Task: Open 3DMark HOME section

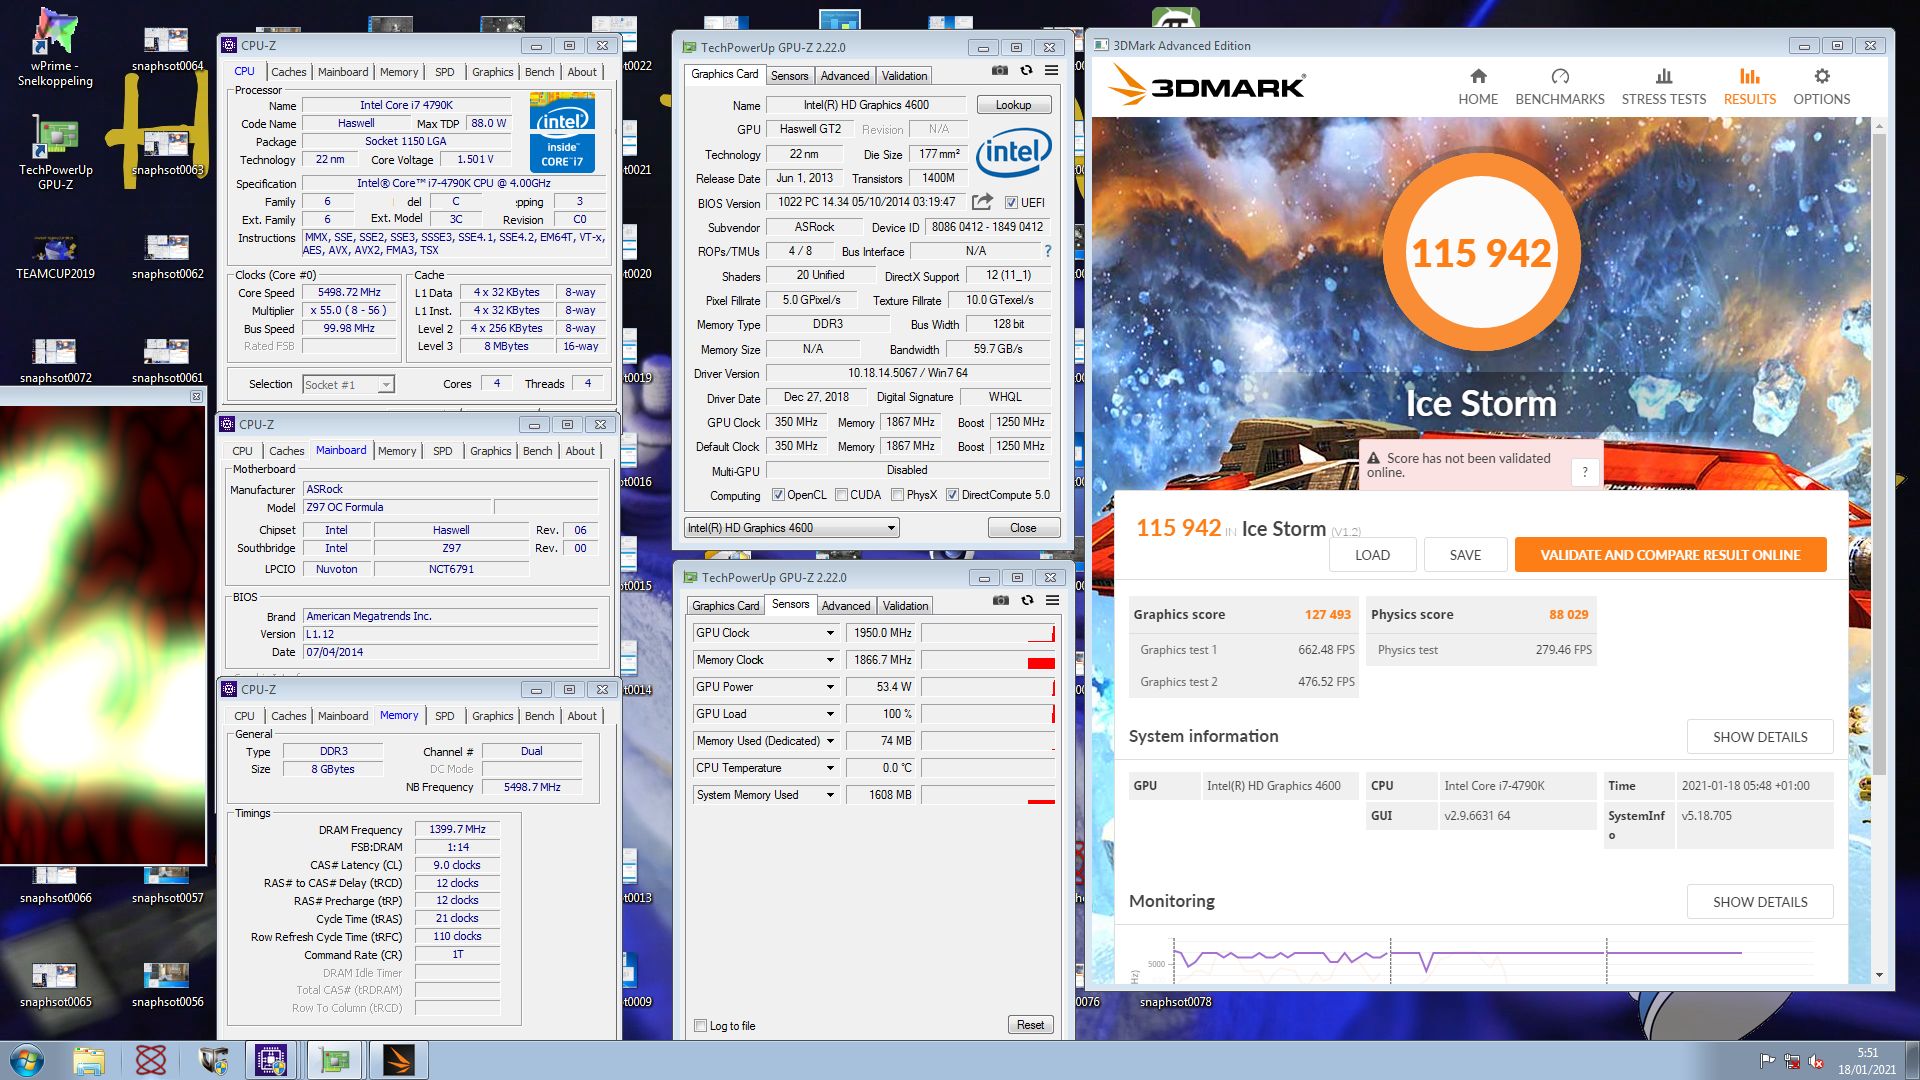Action: point(1478,86)
